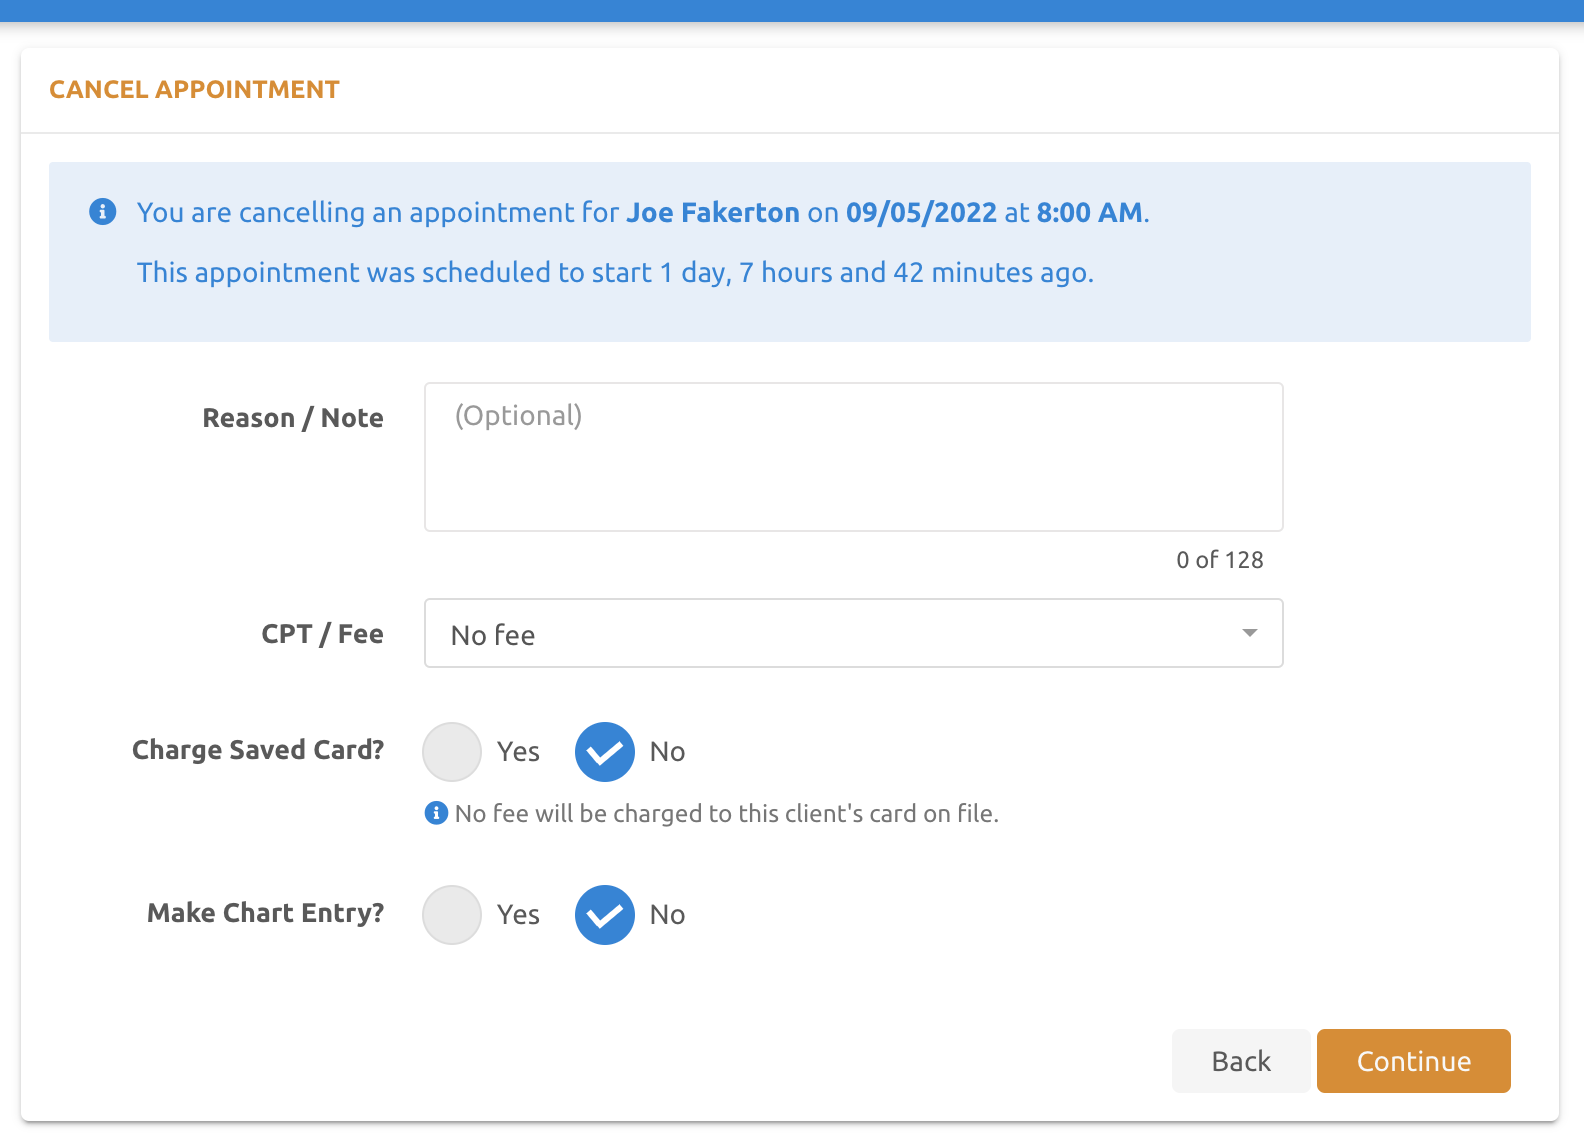
Task: Open the CPT/Fee selection dropdown
Action: [853, 633]
